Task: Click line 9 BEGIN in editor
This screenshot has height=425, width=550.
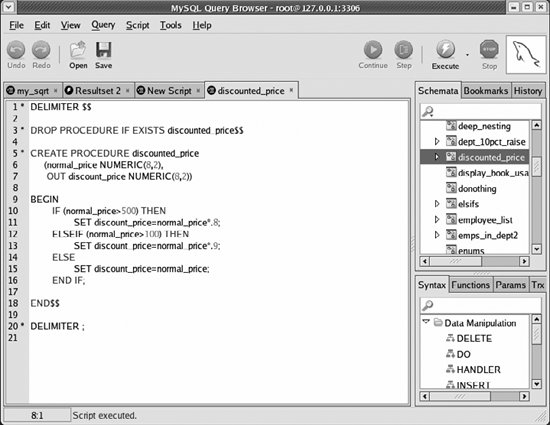Action: [44, 200]
